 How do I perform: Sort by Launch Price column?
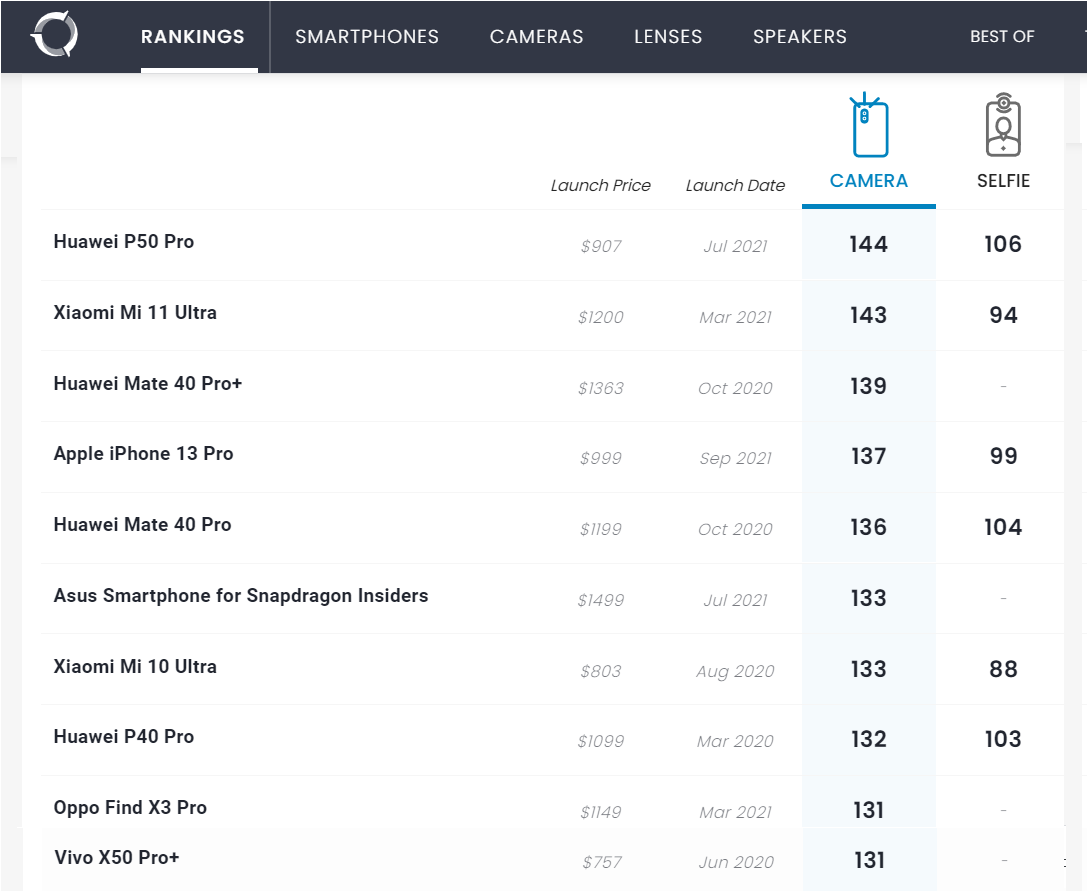pos(600,185)
